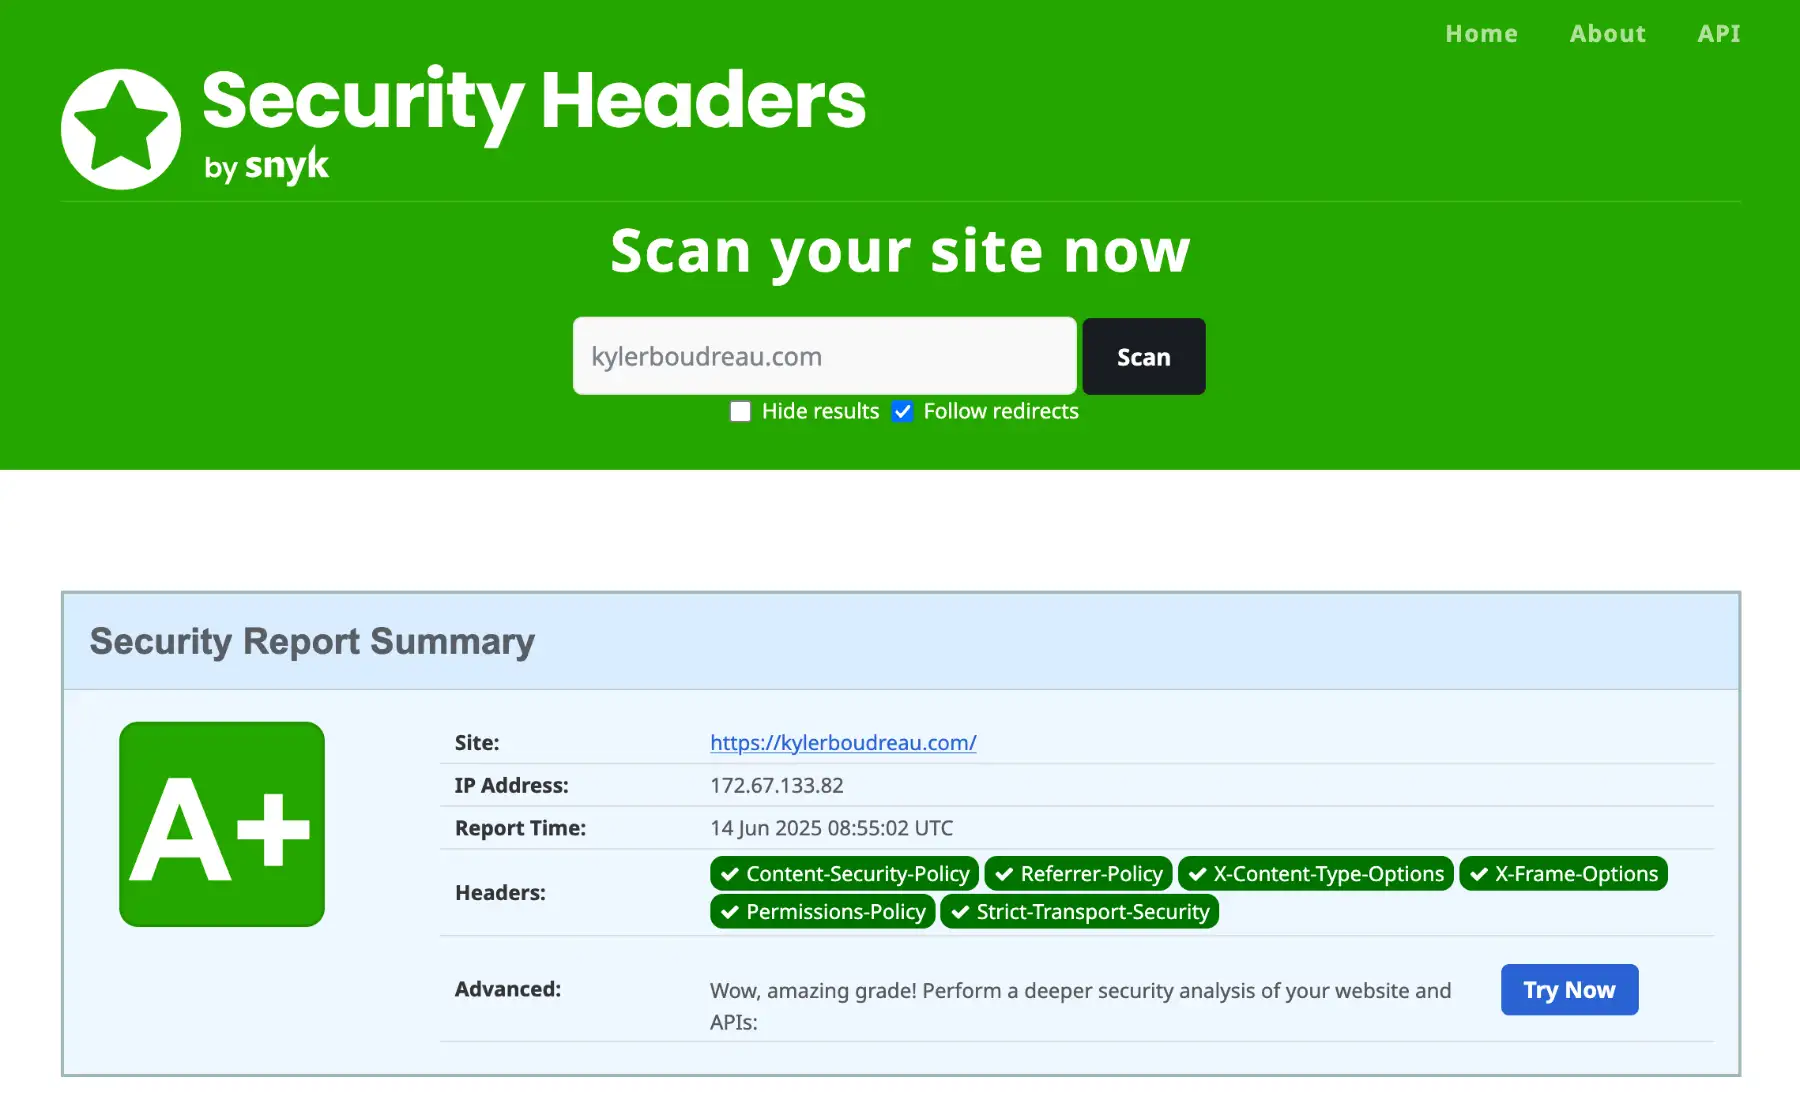Click the X-Content-Type-Options checkmark badge
The height and width of the screenshot is (1107, 1800).
(x=1315, y=874)
